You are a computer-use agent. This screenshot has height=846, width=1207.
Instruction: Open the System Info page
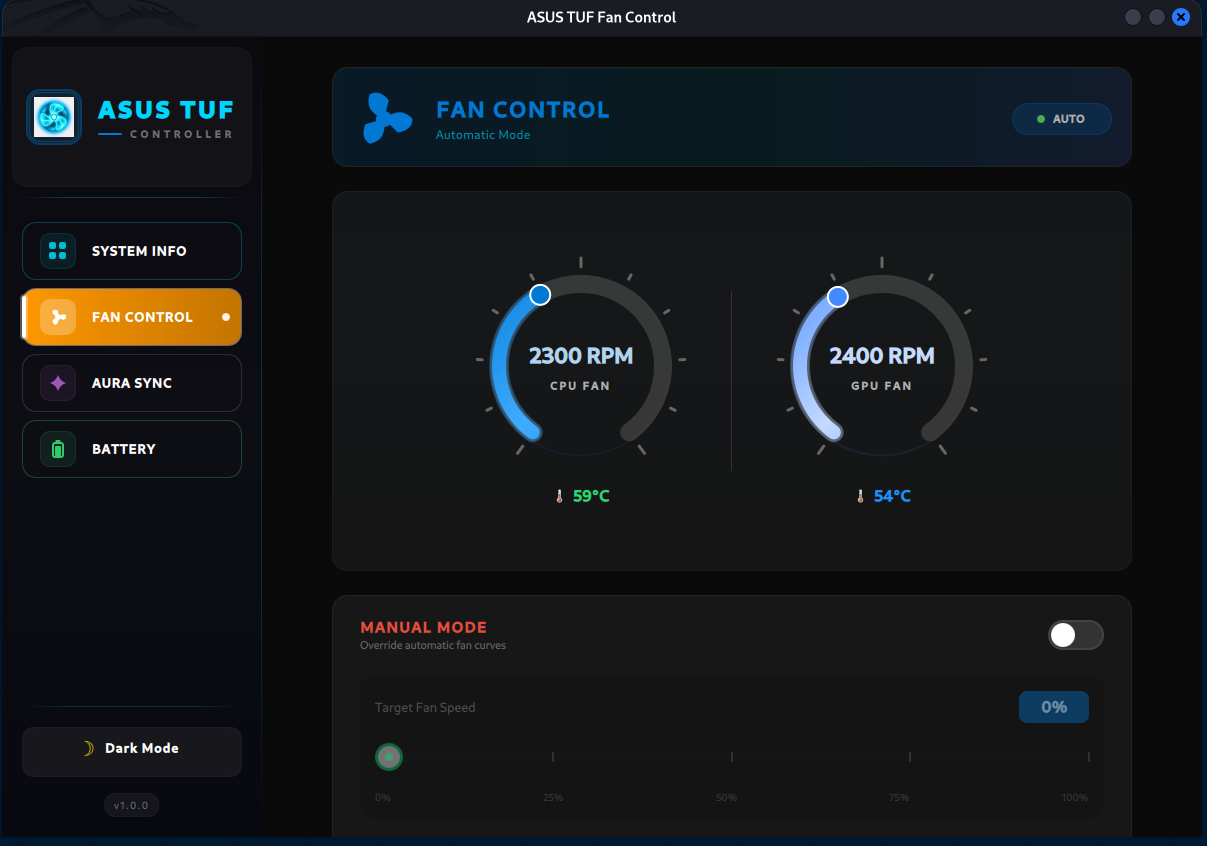[132, 251]
